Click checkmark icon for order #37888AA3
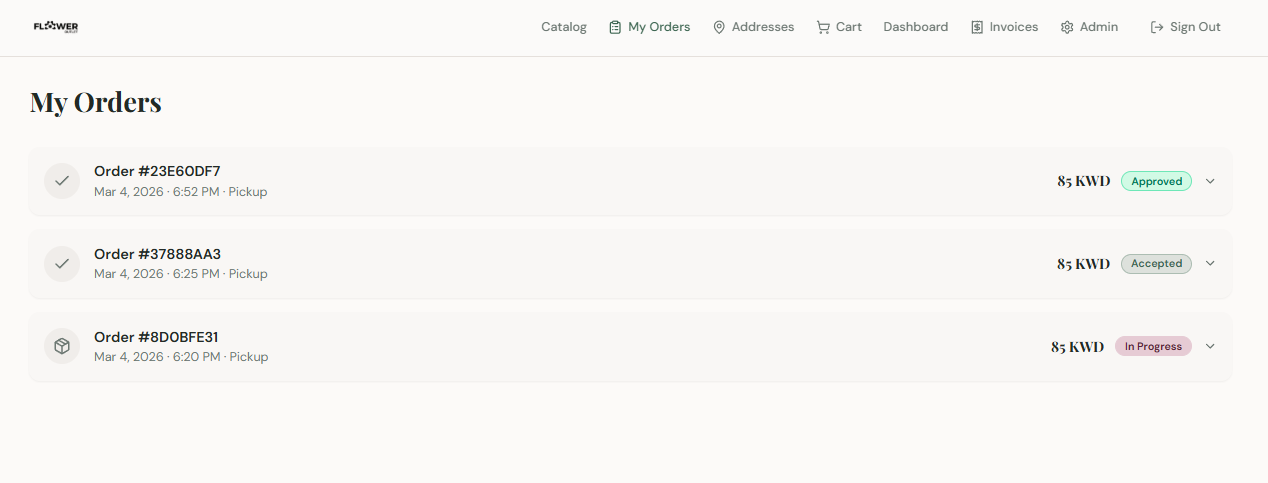The image size is (1268, 483). [x=62, y=264]
